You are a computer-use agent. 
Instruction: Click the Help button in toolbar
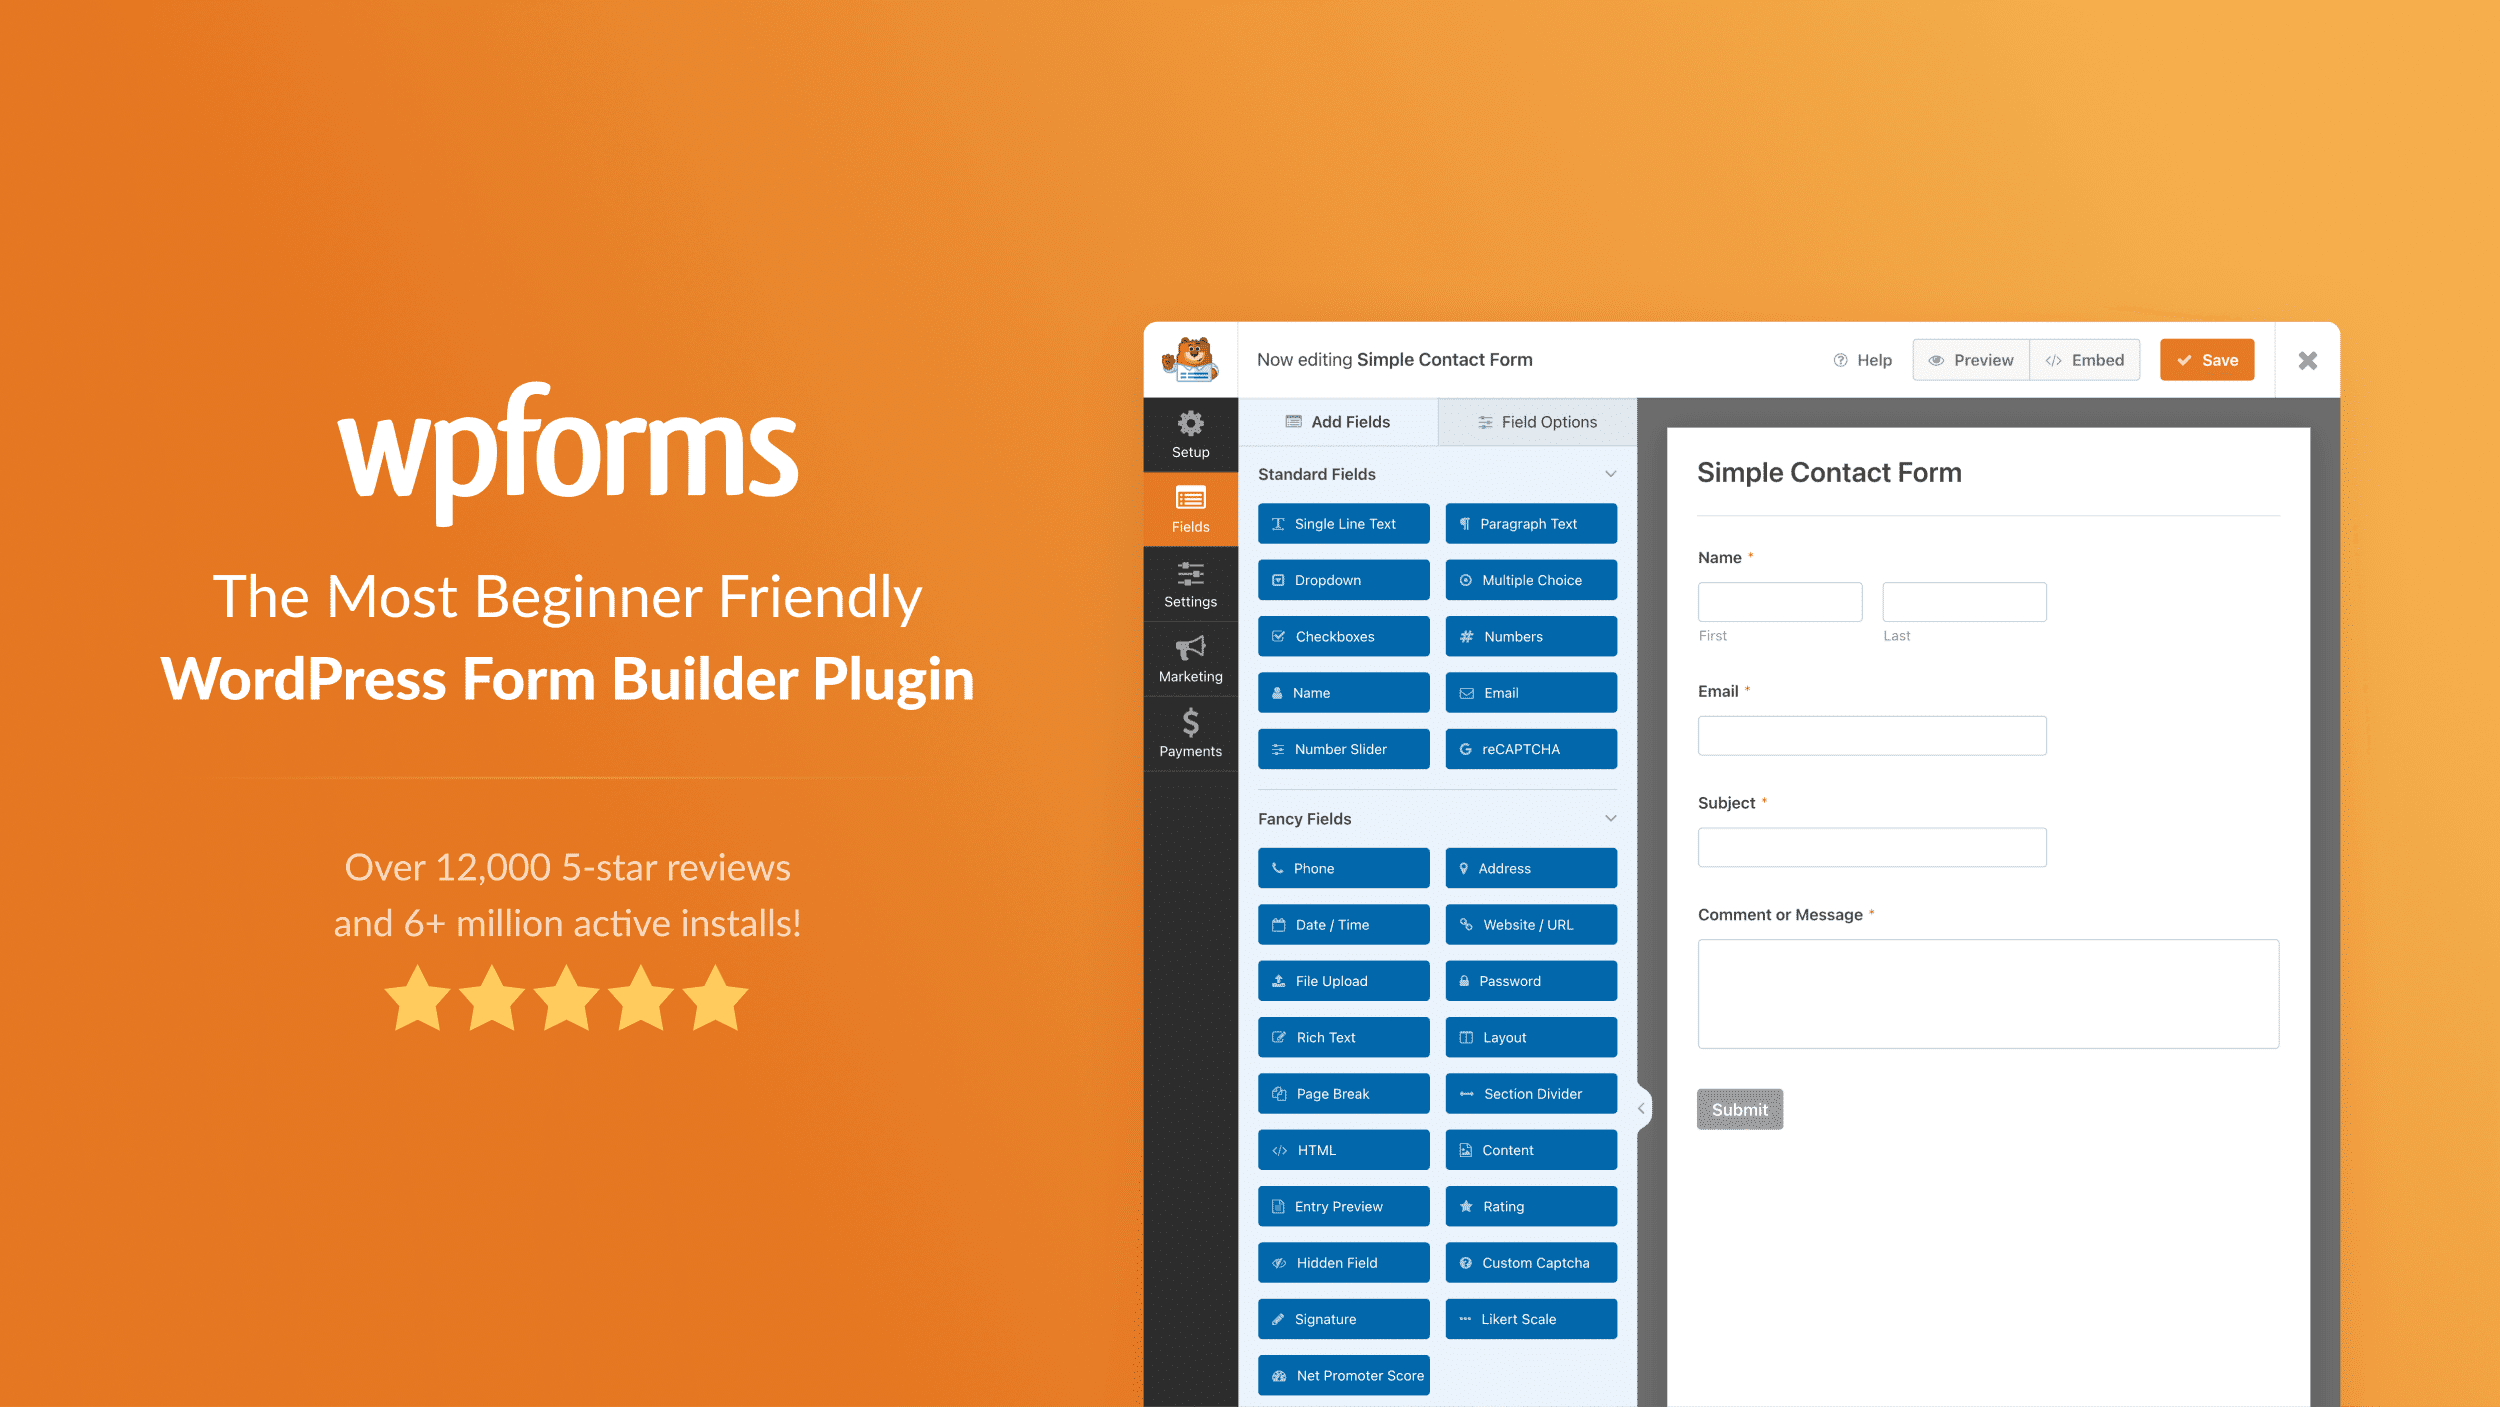(1865, 359)
